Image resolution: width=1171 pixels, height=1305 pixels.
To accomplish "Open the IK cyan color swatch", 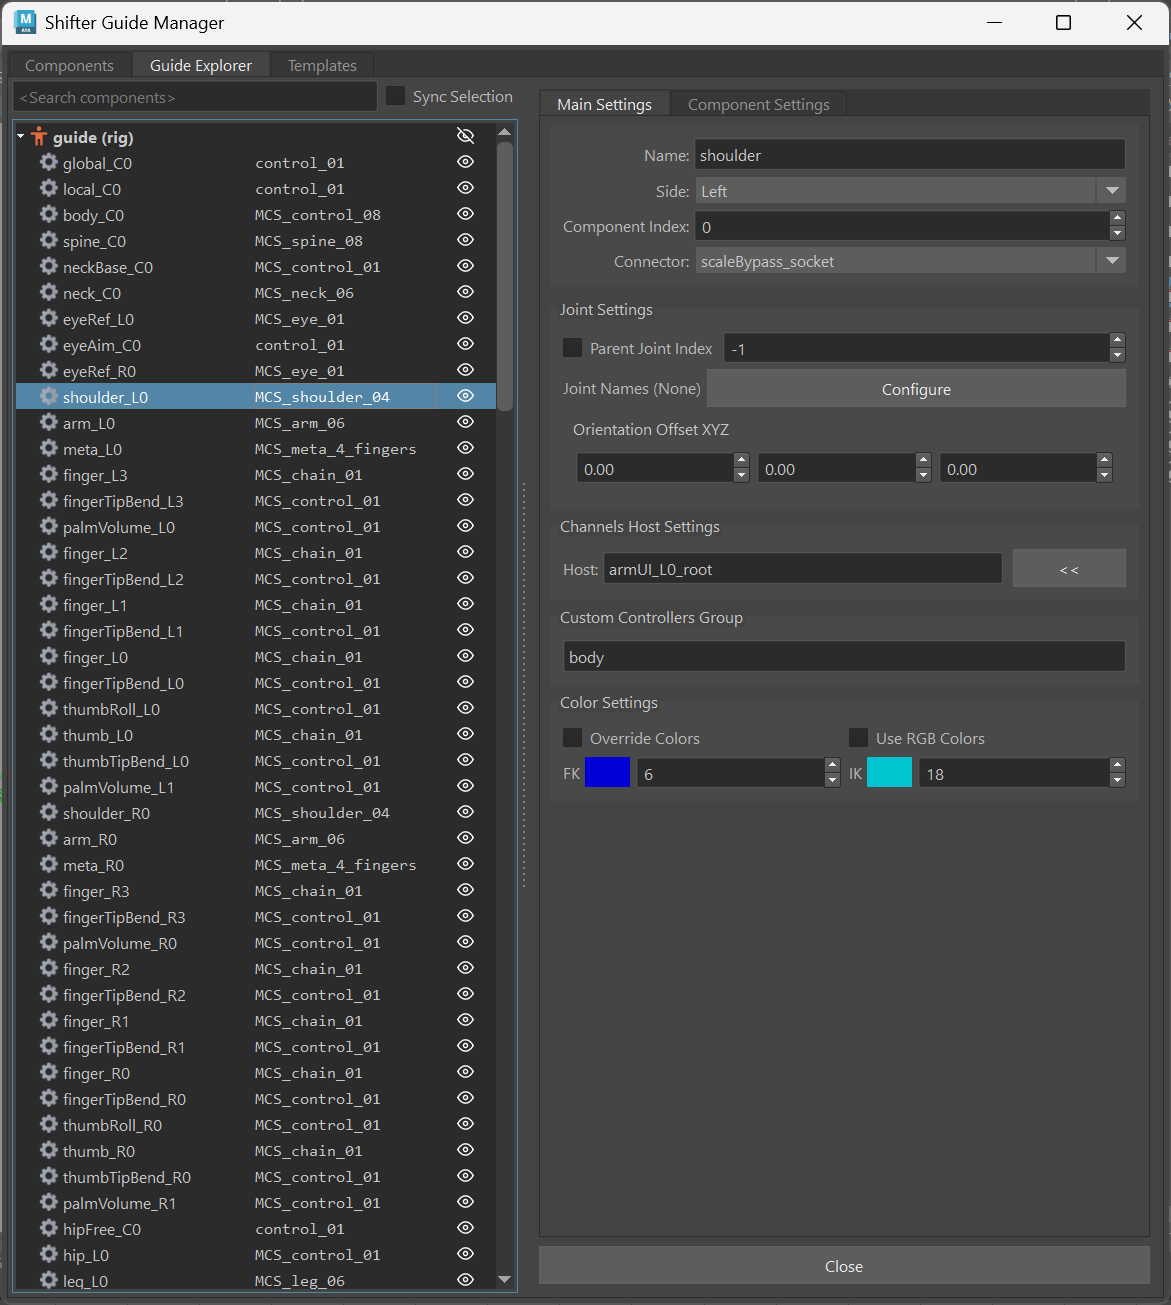I will pos(889,773).
